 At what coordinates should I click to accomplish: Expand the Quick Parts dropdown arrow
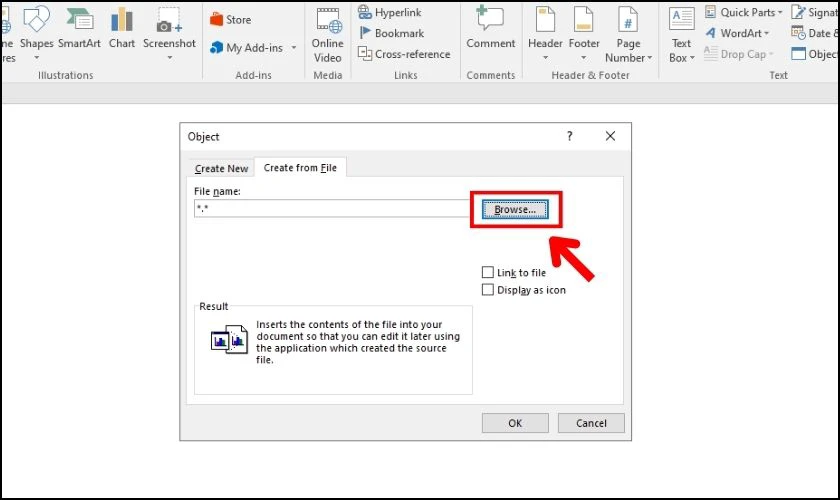click(780, 12)
